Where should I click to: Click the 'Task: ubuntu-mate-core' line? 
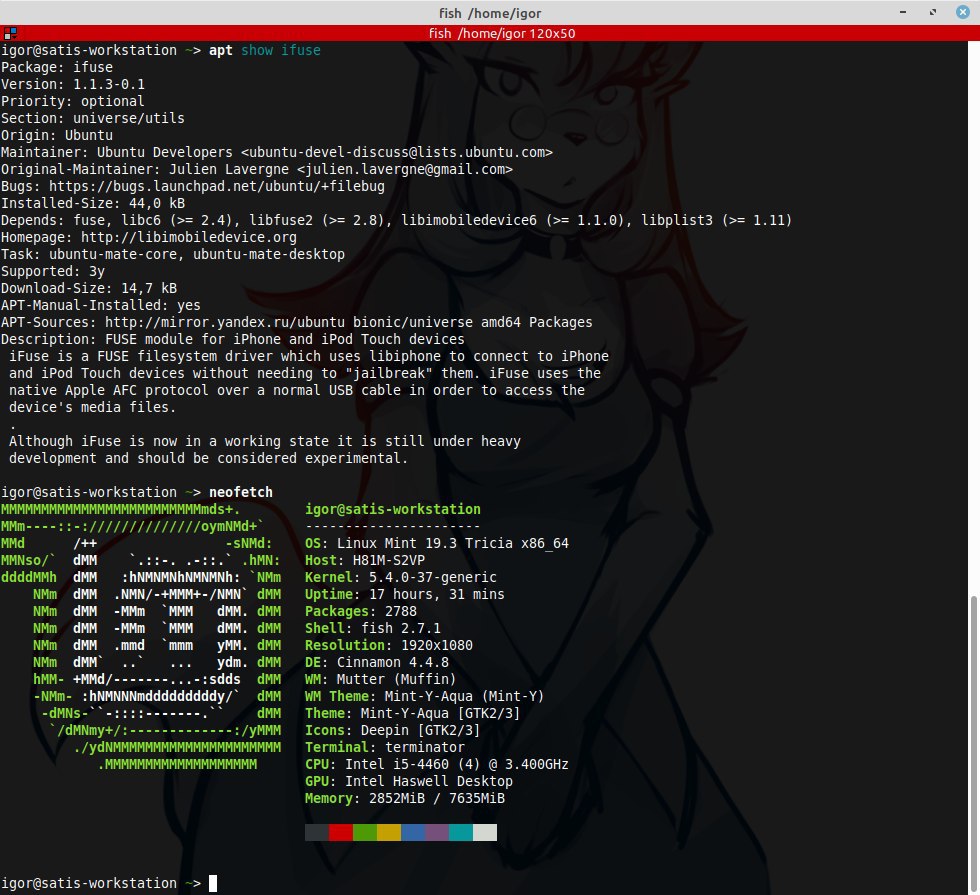[x=173, y=254]
